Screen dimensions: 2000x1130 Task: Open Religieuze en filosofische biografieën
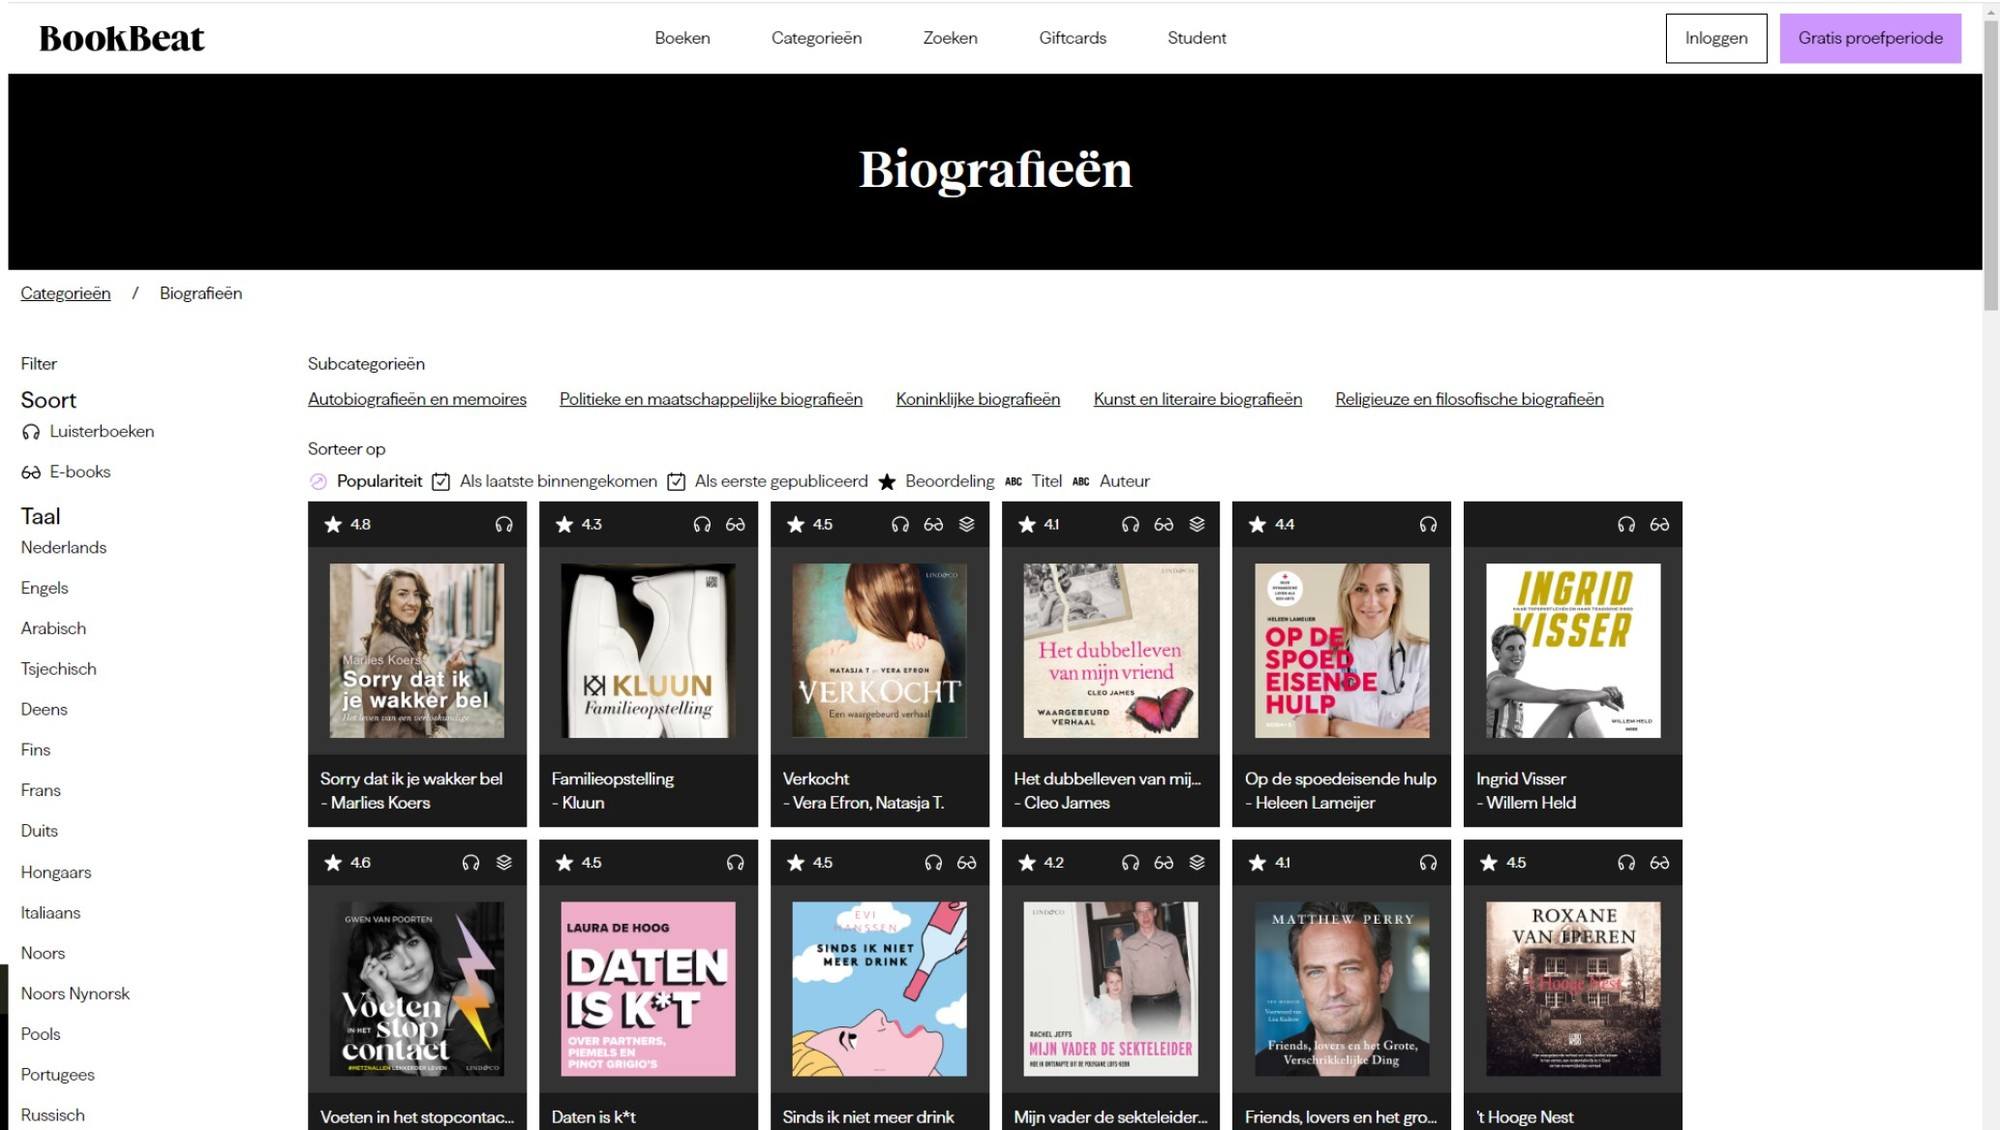click(x=1469, y=399)
